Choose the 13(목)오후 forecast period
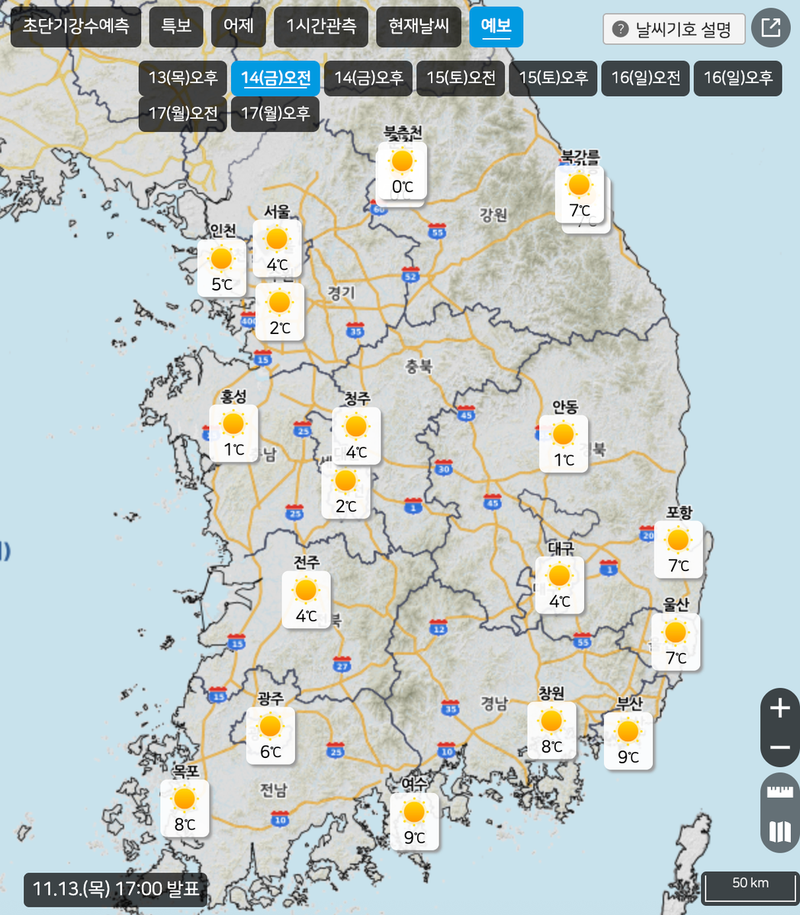This screenshot has width=800, height=915. (182, 78)
